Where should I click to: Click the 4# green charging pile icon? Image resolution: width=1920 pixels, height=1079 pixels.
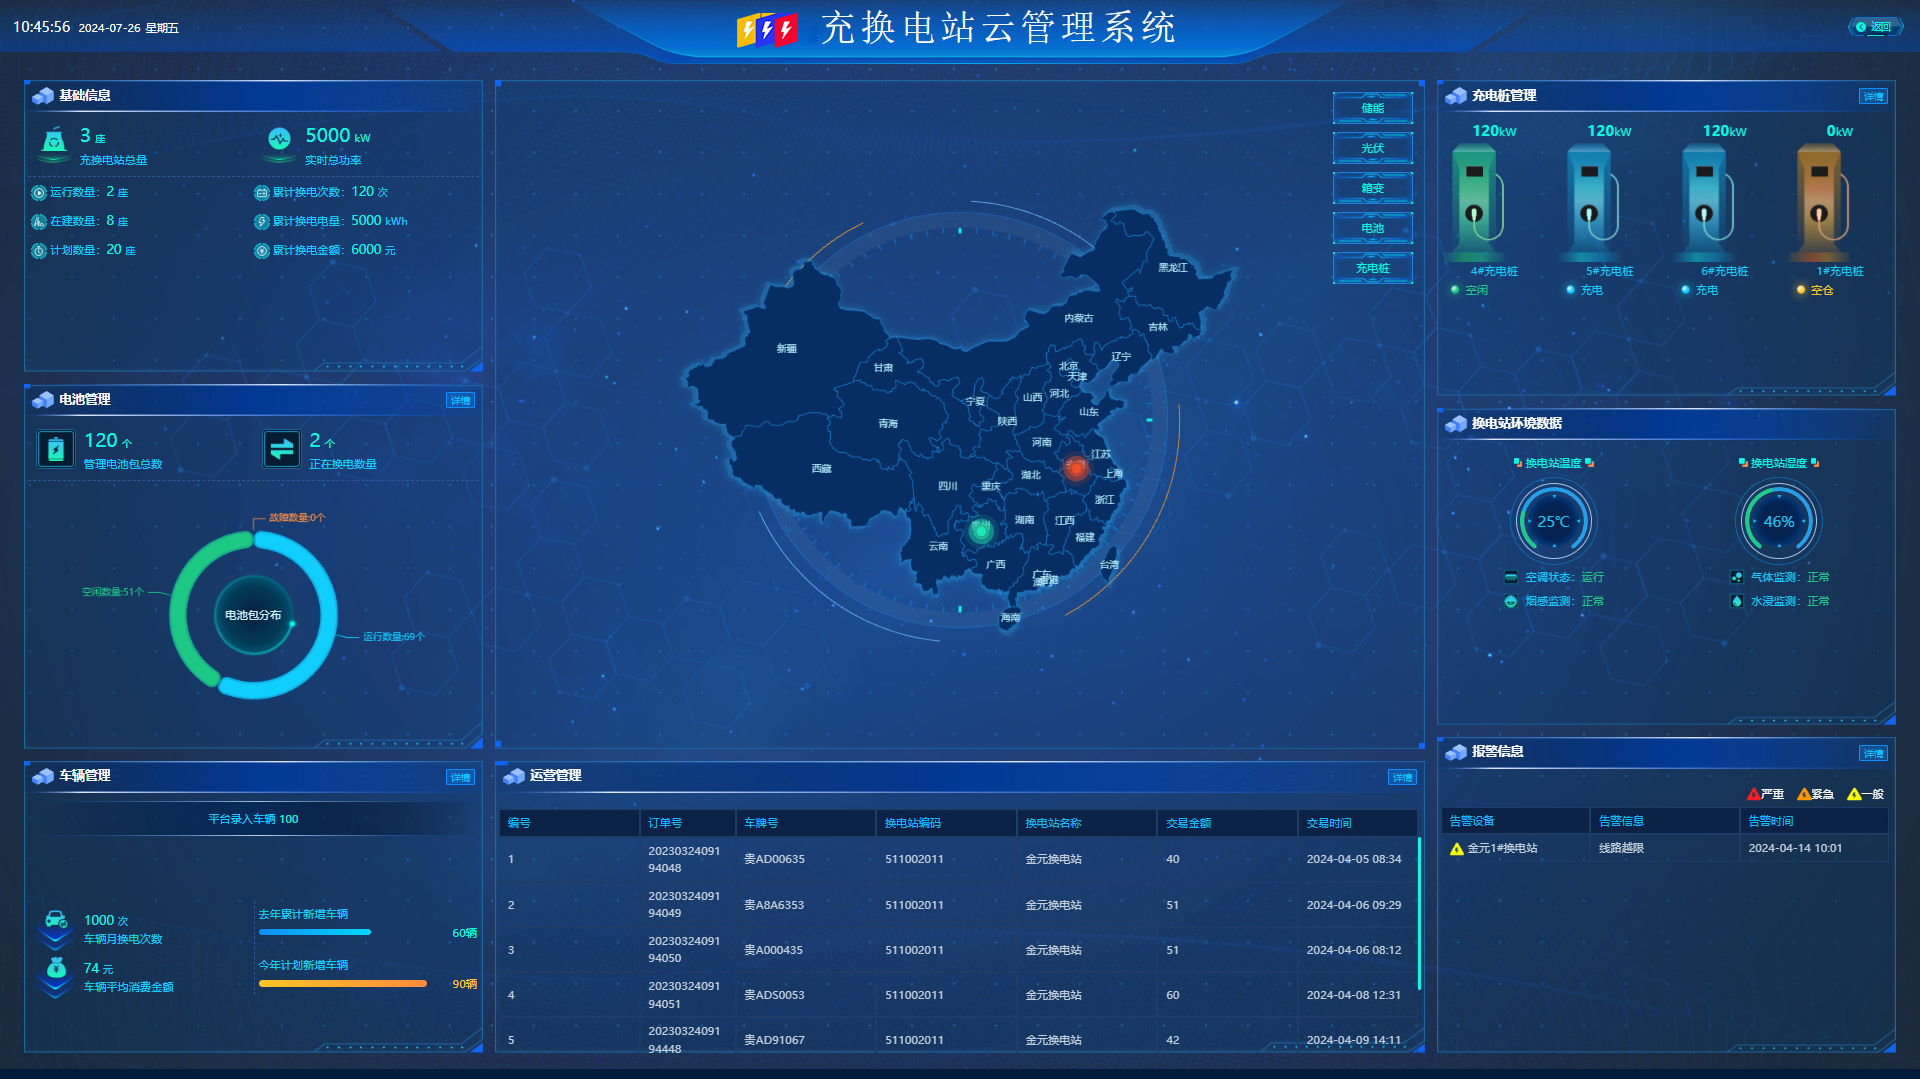point(1477,201)
